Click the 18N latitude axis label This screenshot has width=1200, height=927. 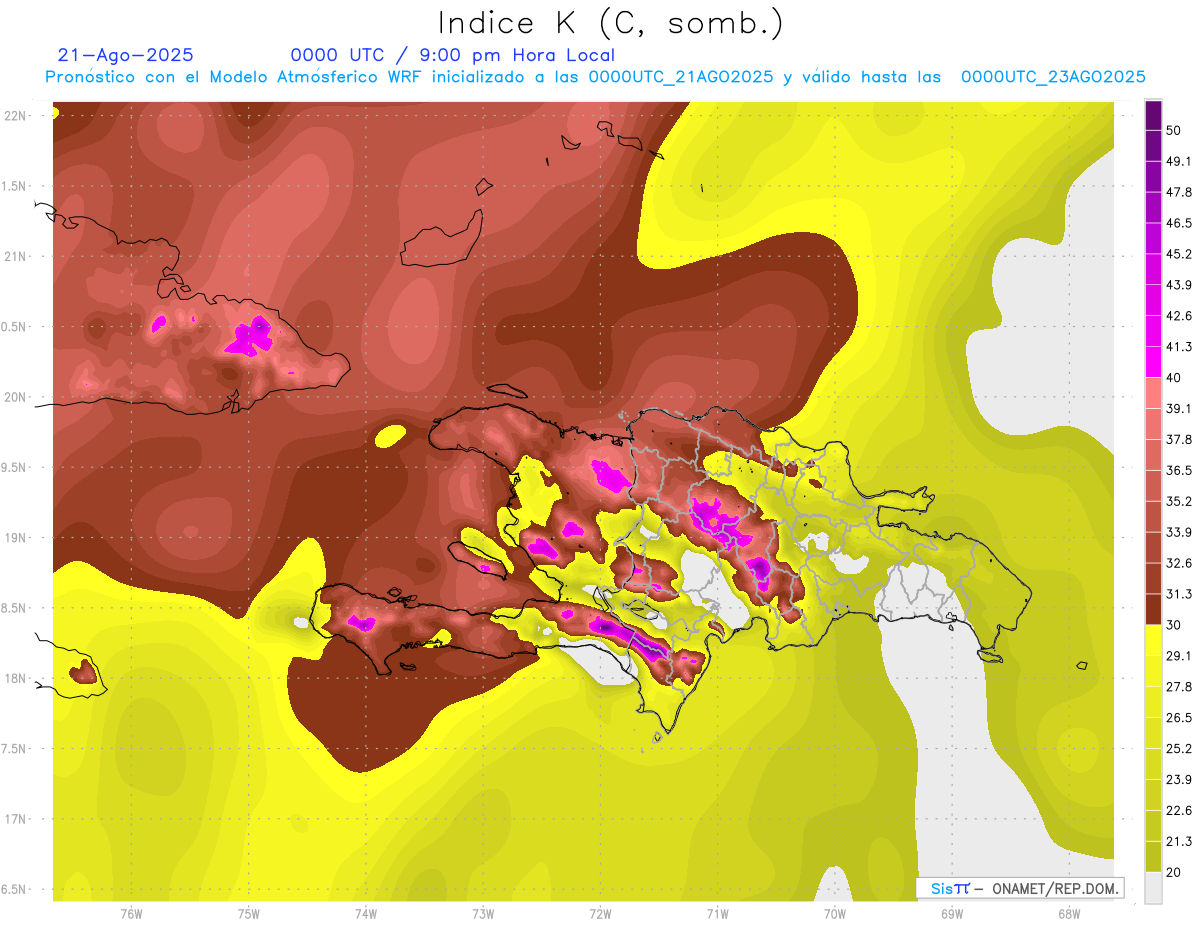pyautogui.click(x=15, y=679)
